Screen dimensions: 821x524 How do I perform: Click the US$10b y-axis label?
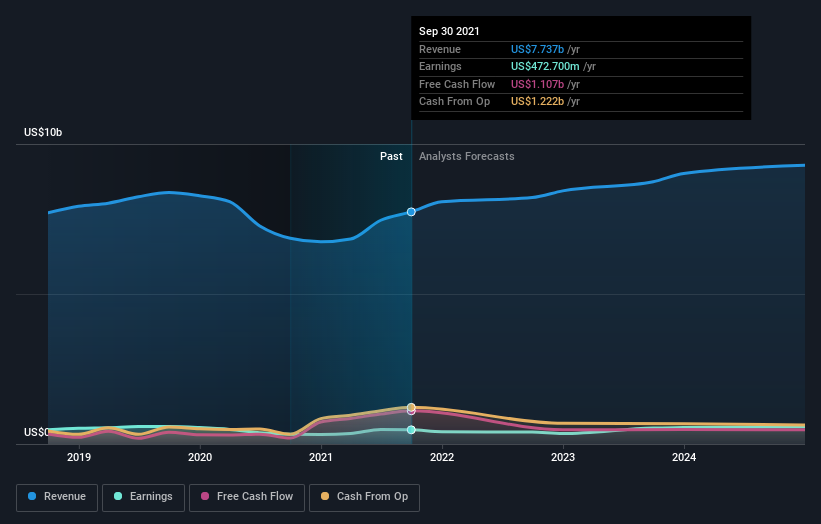coord(43,132)
